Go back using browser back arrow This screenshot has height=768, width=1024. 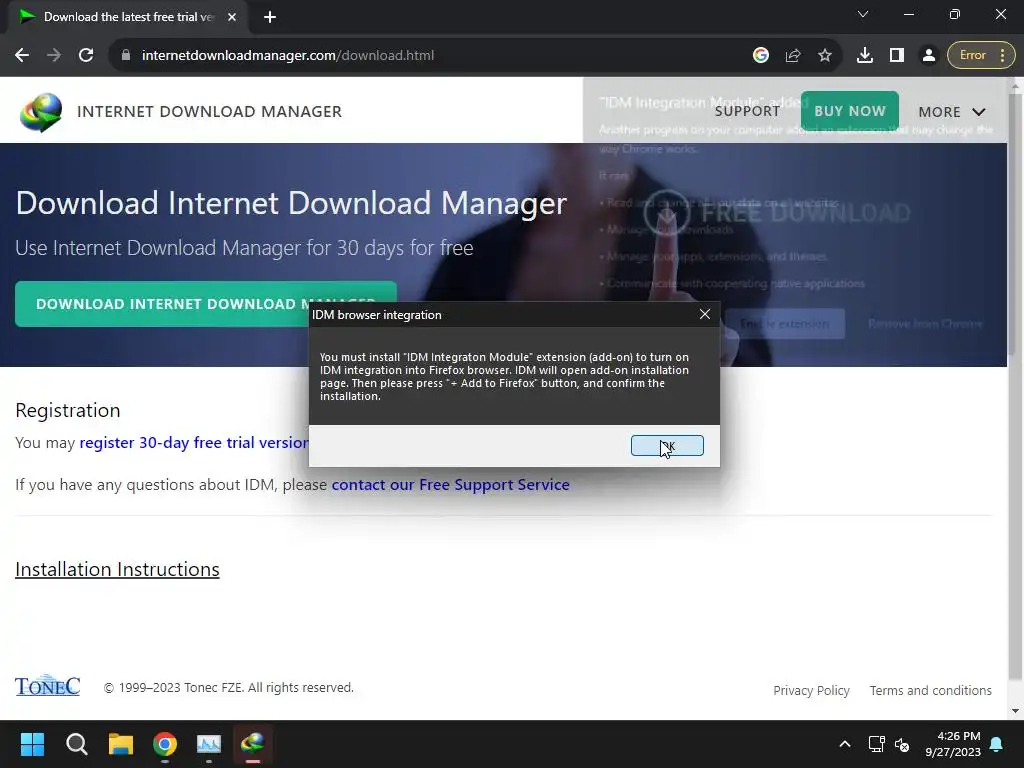(x=22, y=56)
